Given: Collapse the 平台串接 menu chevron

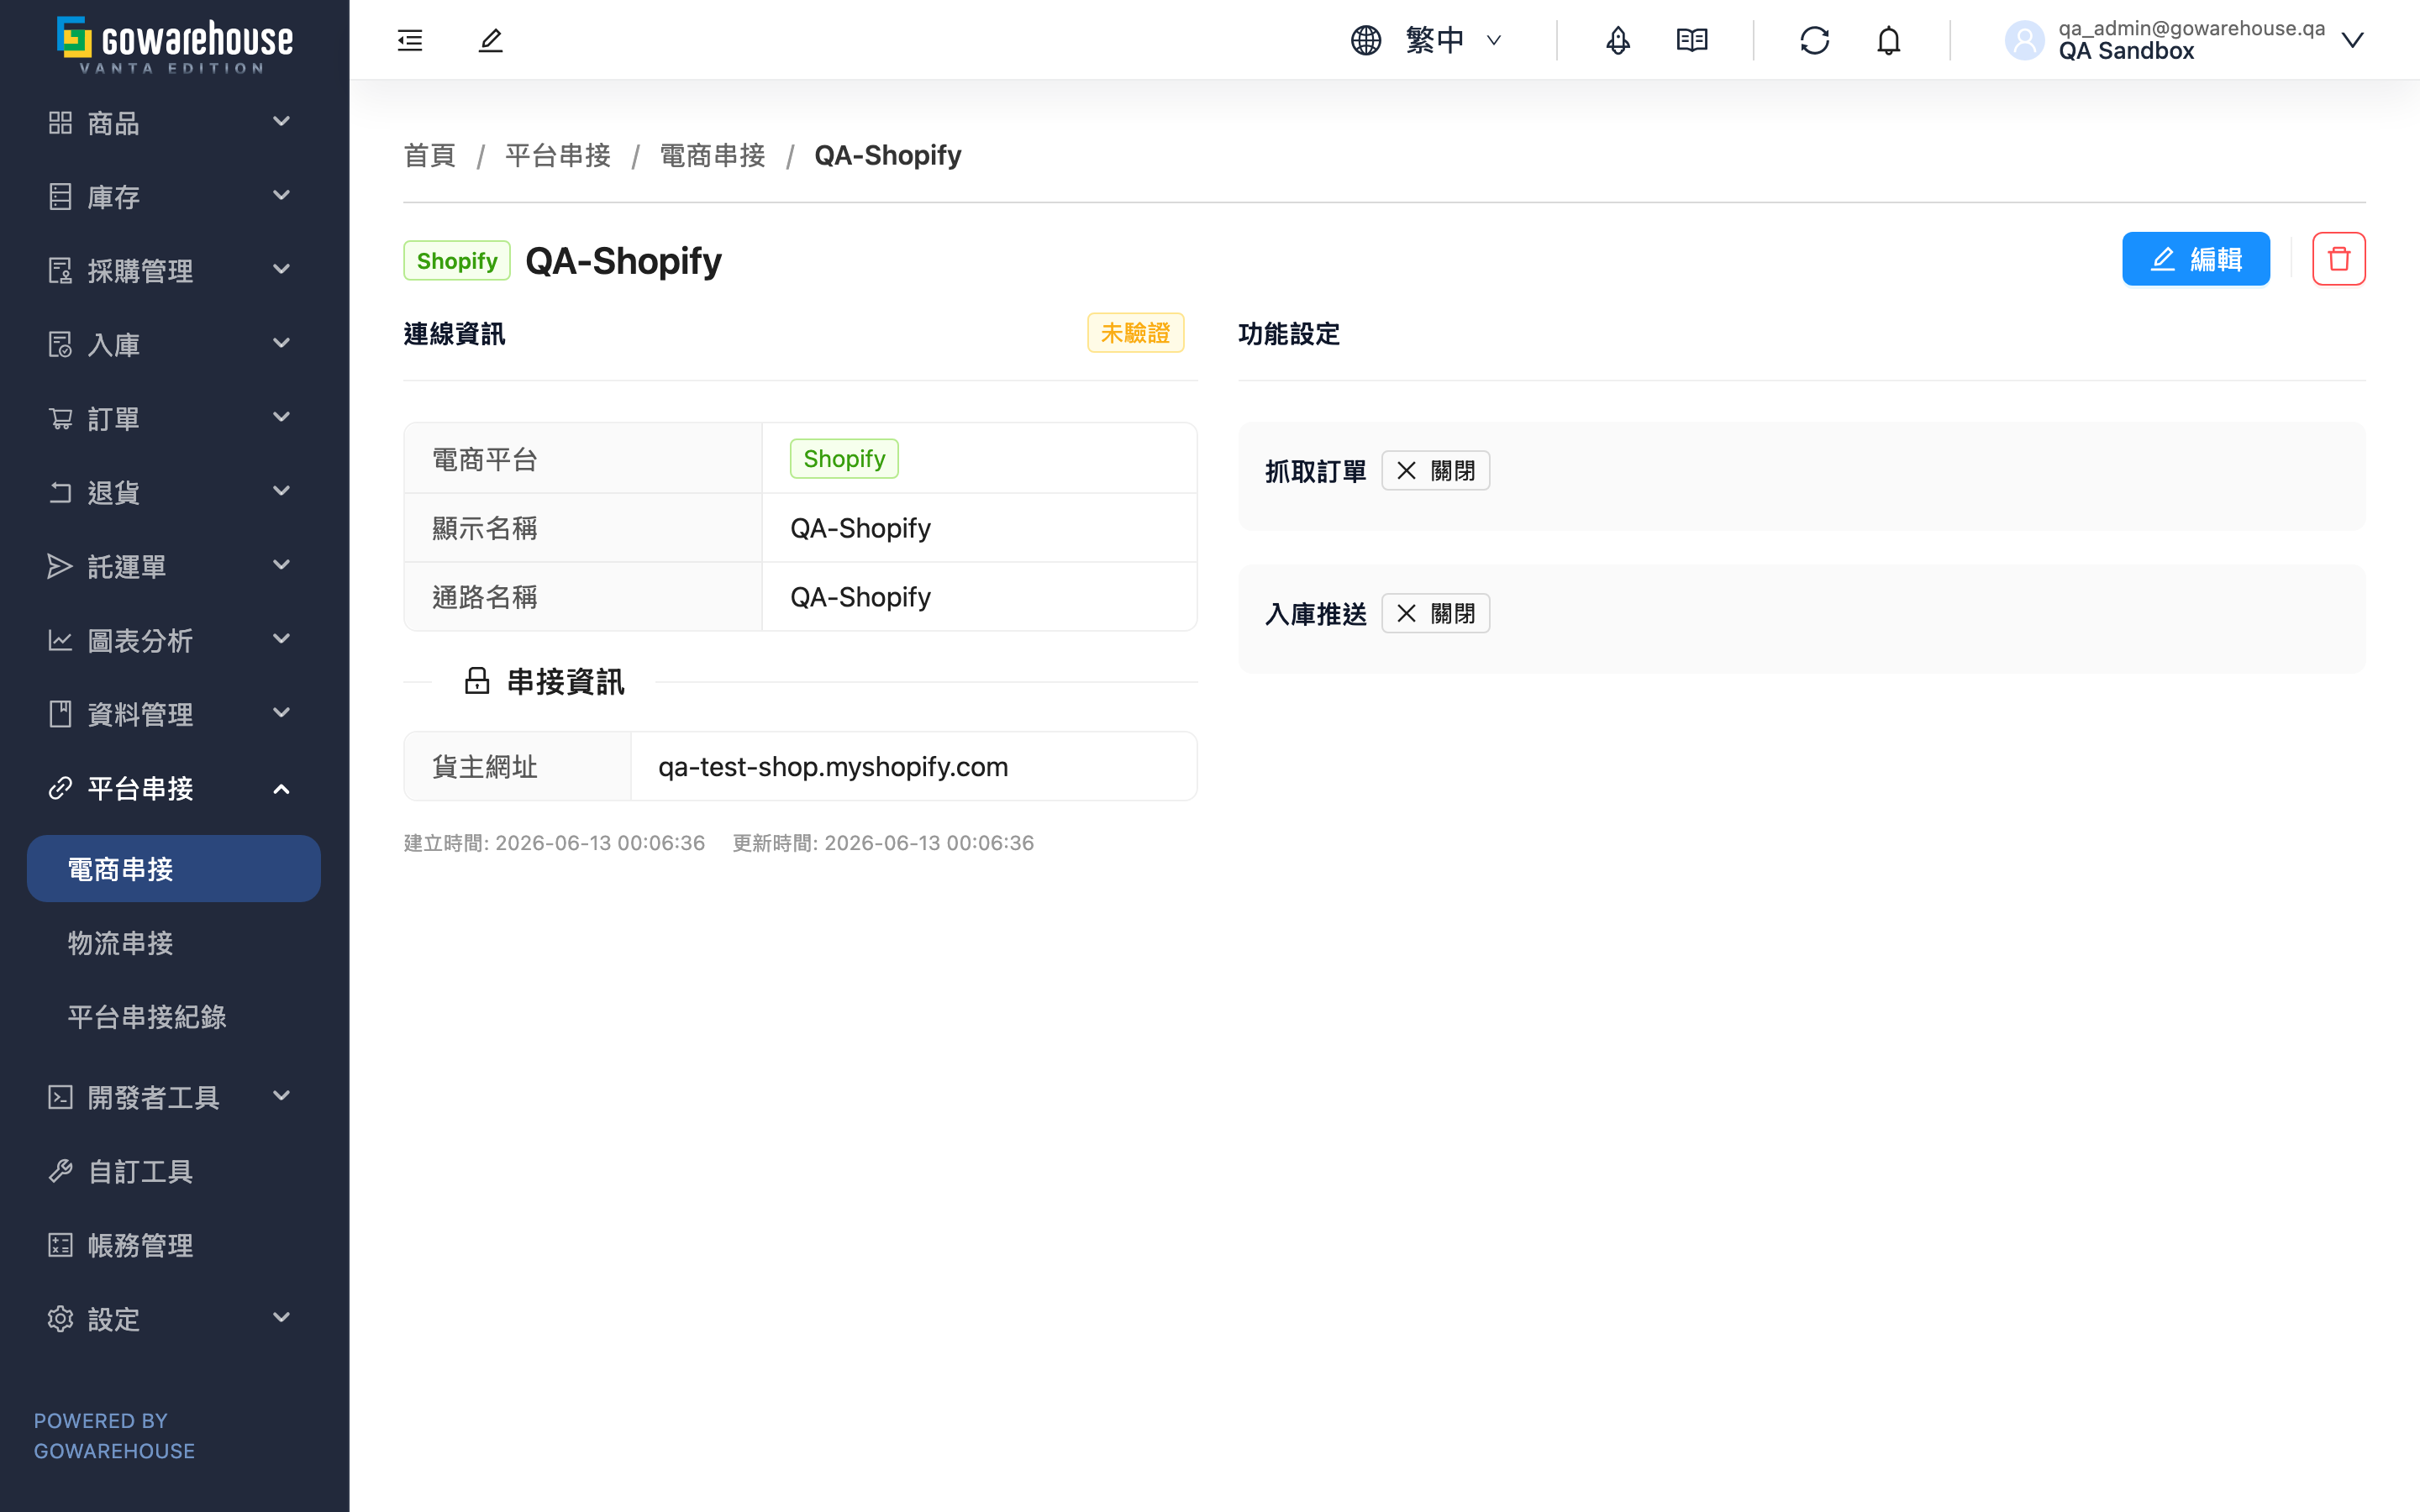Looking at the screenshot, I should tap(281, 789).
